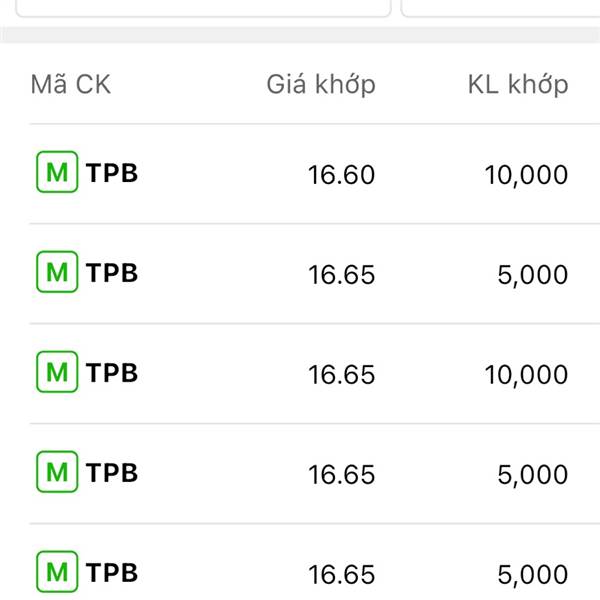The image size is (600, 600).
Task: Click the 16.65 price in the second row
Action: (341, 275)
